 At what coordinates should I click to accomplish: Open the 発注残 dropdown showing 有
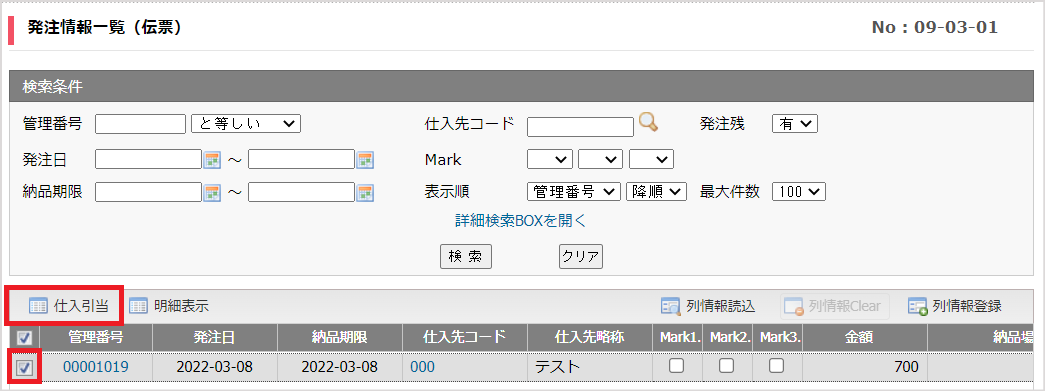[x=794, y=123]
